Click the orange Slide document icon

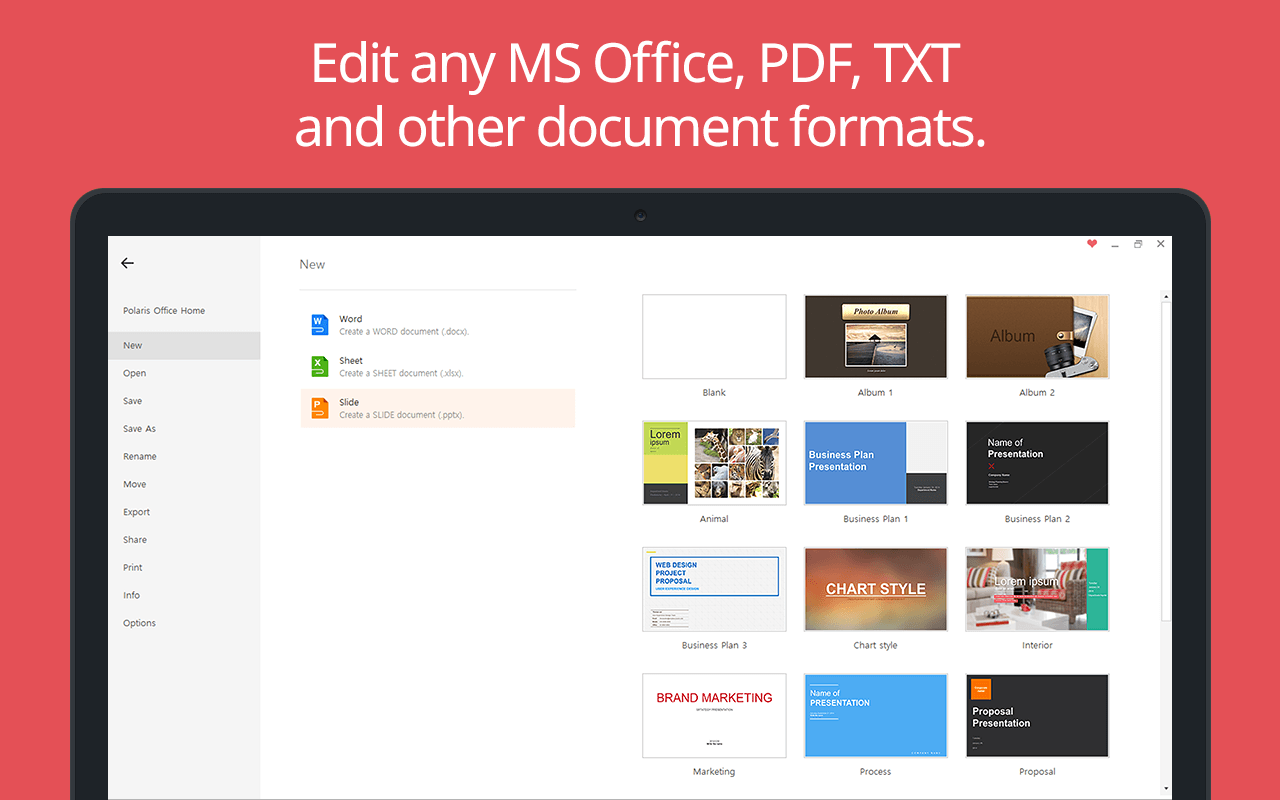pyautogui.click(x=319, y=408)
